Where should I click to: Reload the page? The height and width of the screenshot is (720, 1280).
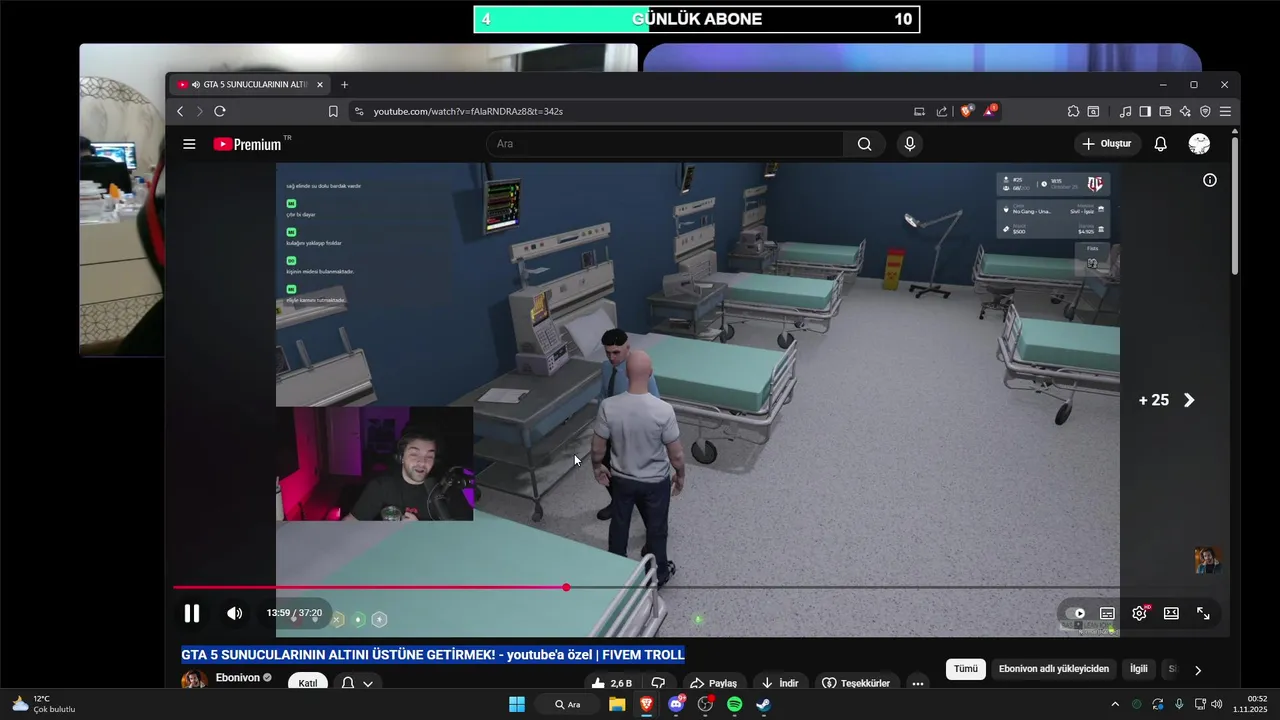click(x=220, y=111)
